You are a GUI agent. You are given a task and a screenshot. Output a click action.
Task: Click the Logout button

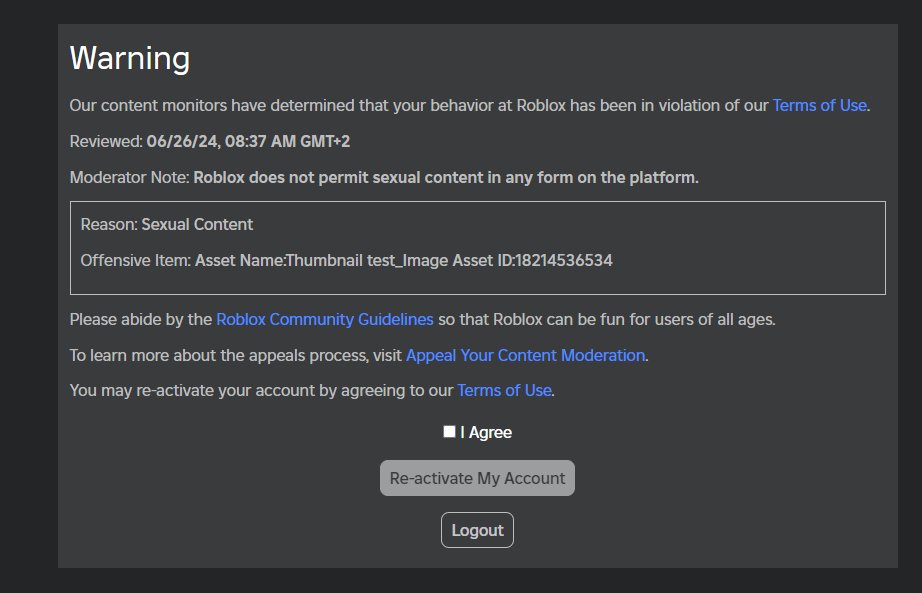coord(477,530)
